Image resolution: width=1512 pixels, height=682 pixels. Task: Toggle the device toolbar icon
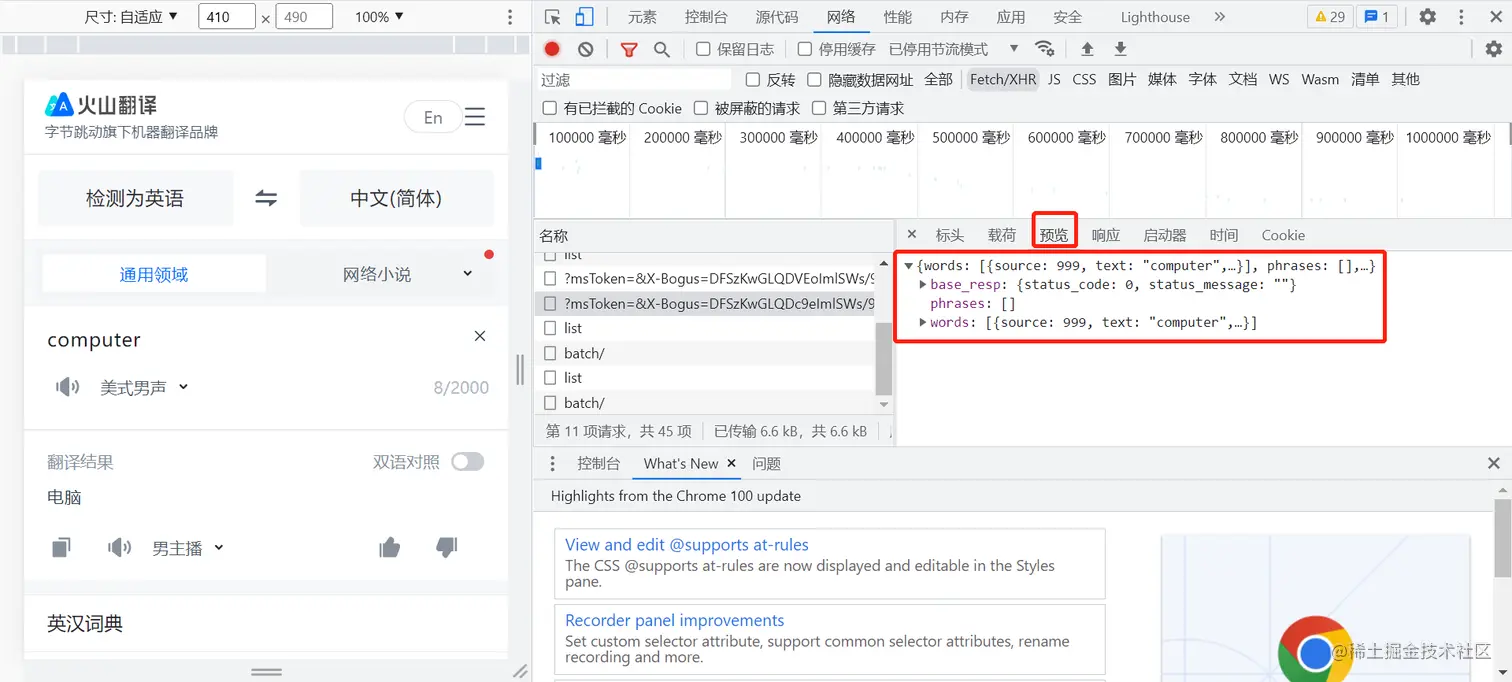click(x=584, y=17)
